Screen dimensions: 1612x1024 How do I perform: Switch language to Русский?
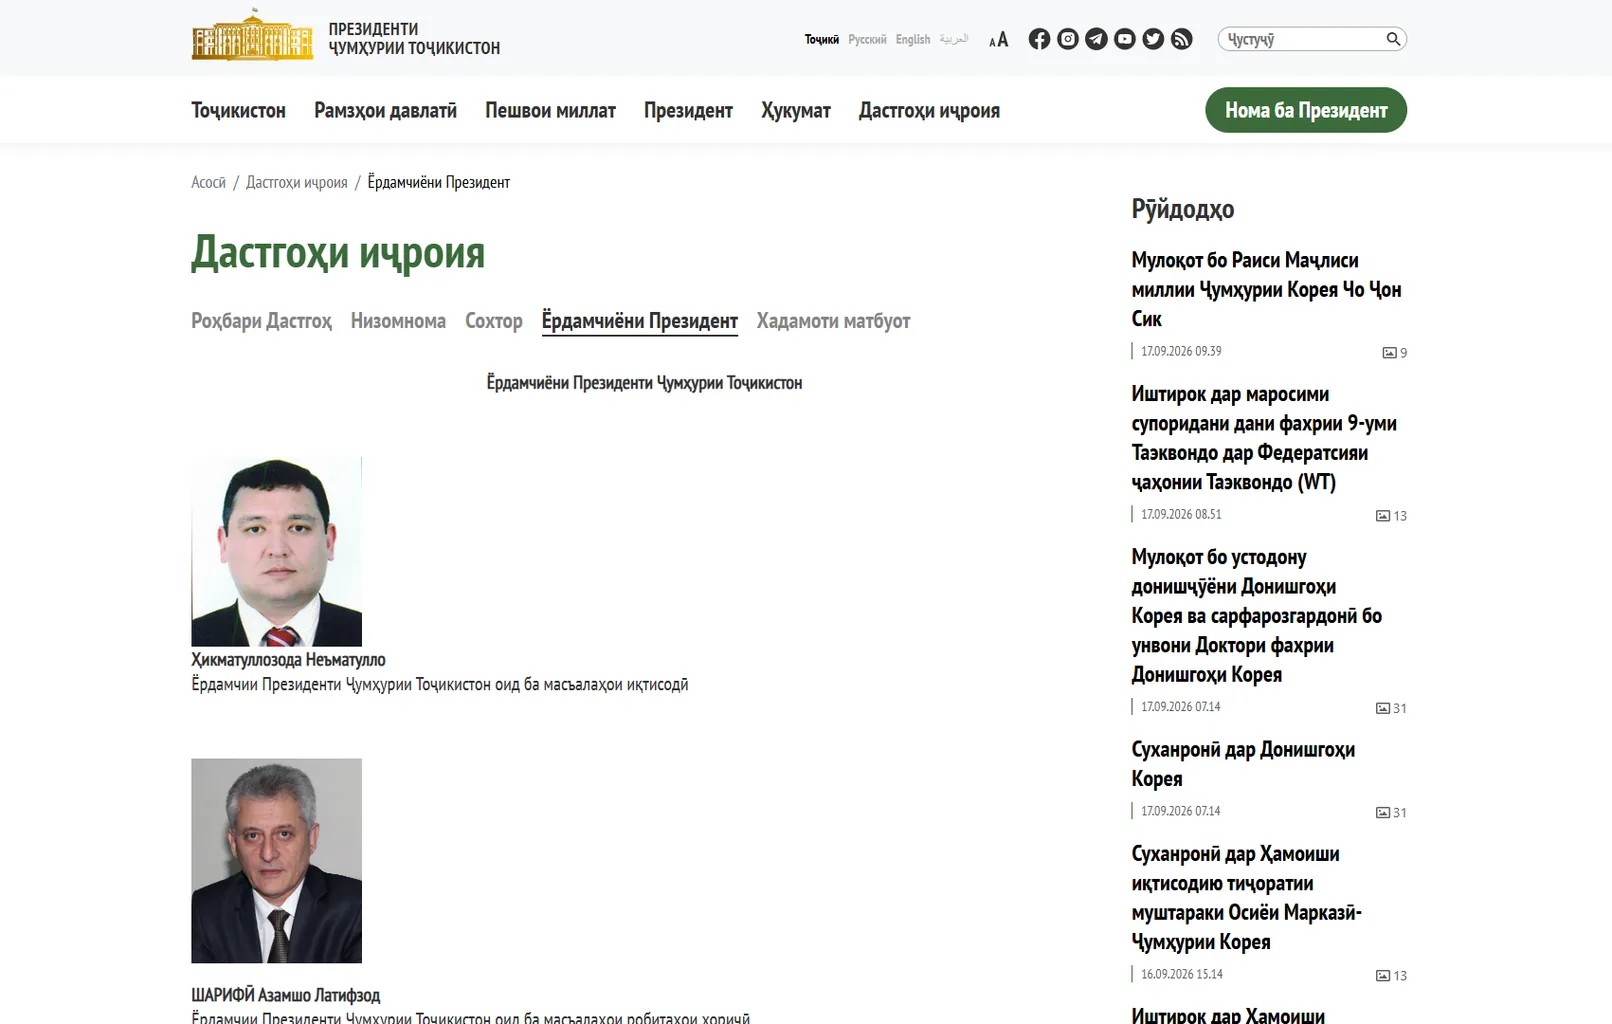[867, 39]
